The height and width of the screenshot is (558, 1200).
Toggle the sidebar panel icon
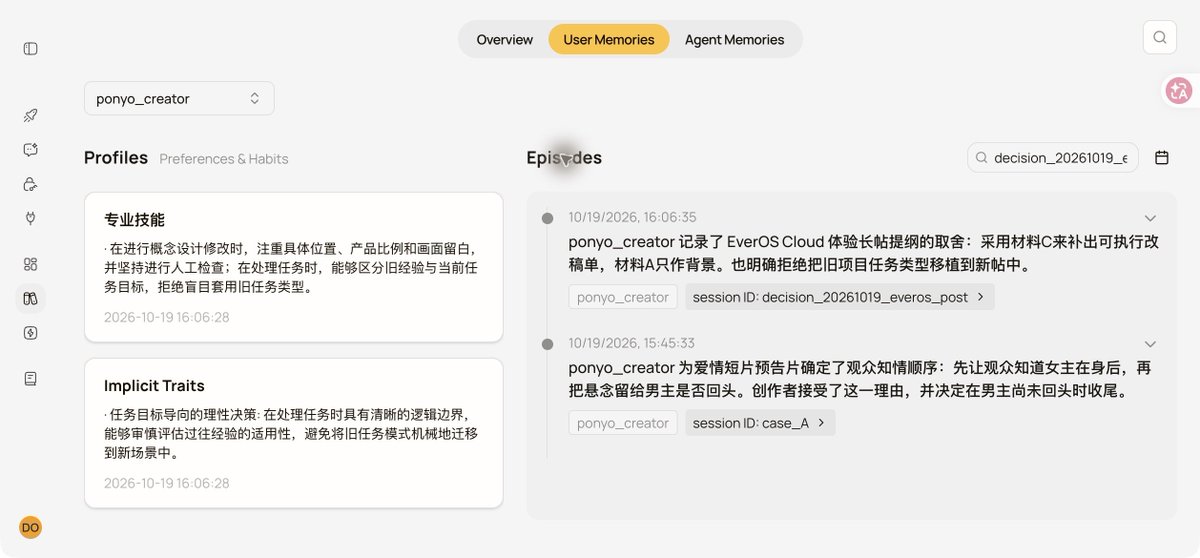(x=31, y=48)
